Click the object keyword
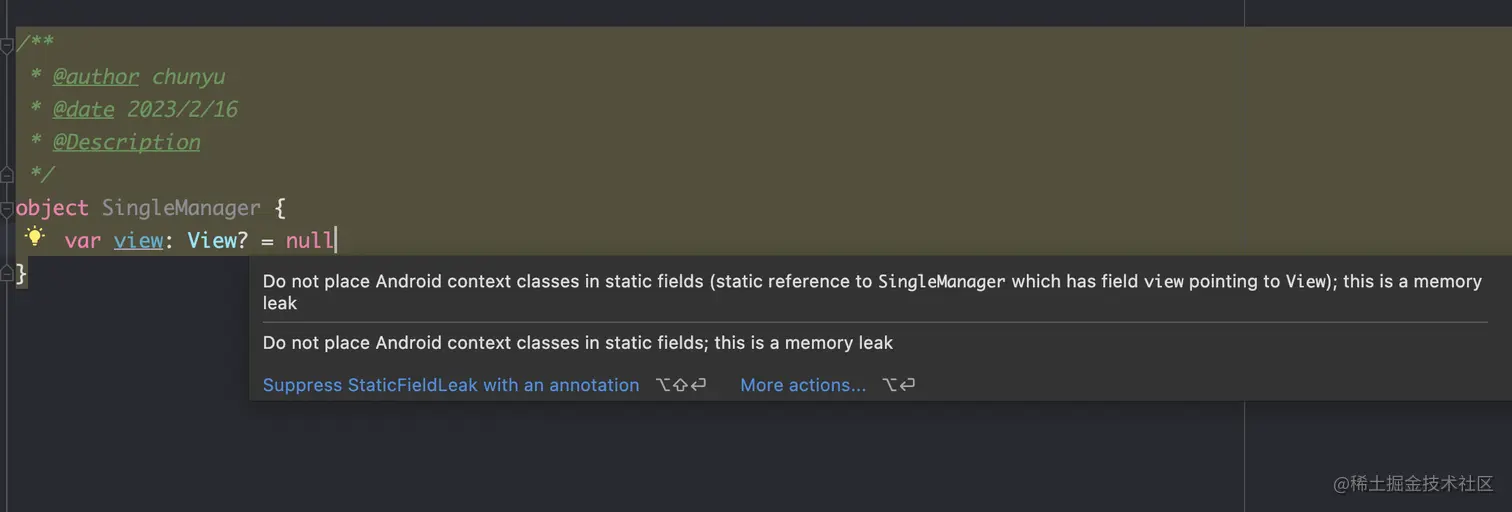 pos(52,208)
